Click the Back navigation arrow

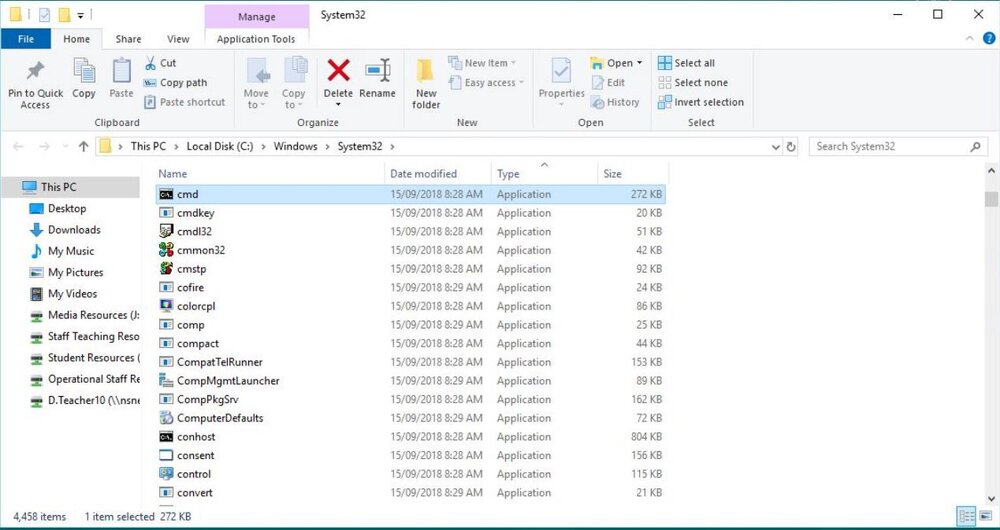tap(18, 146)
